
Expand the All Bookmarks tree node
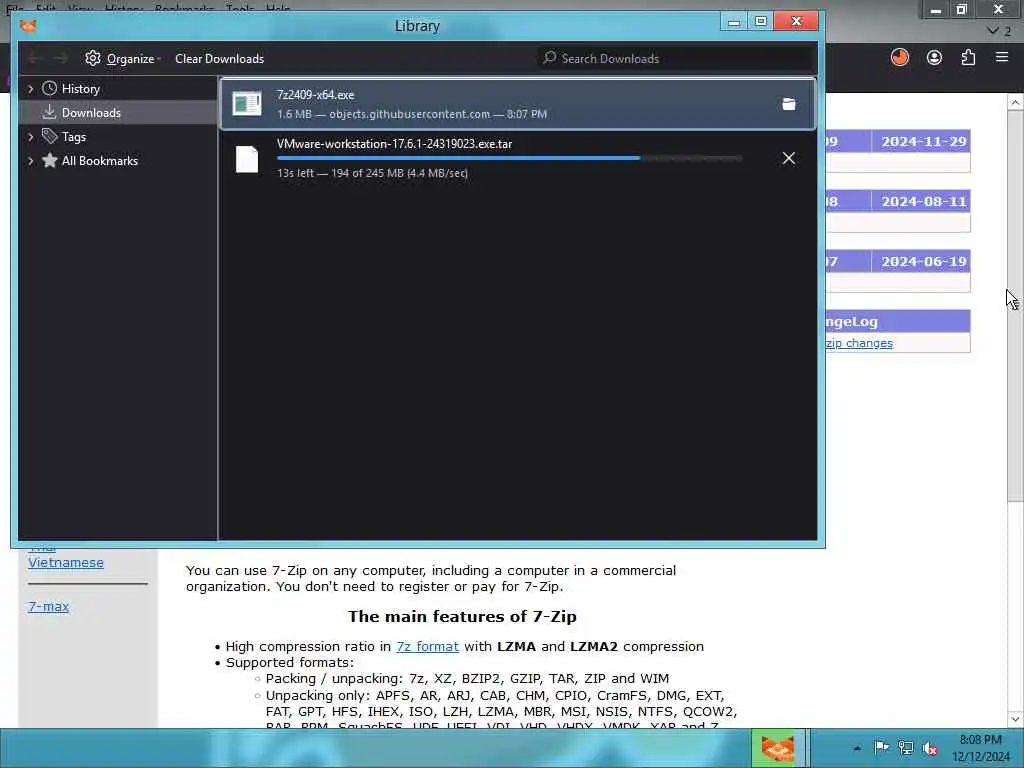click(x=30, y=161)
